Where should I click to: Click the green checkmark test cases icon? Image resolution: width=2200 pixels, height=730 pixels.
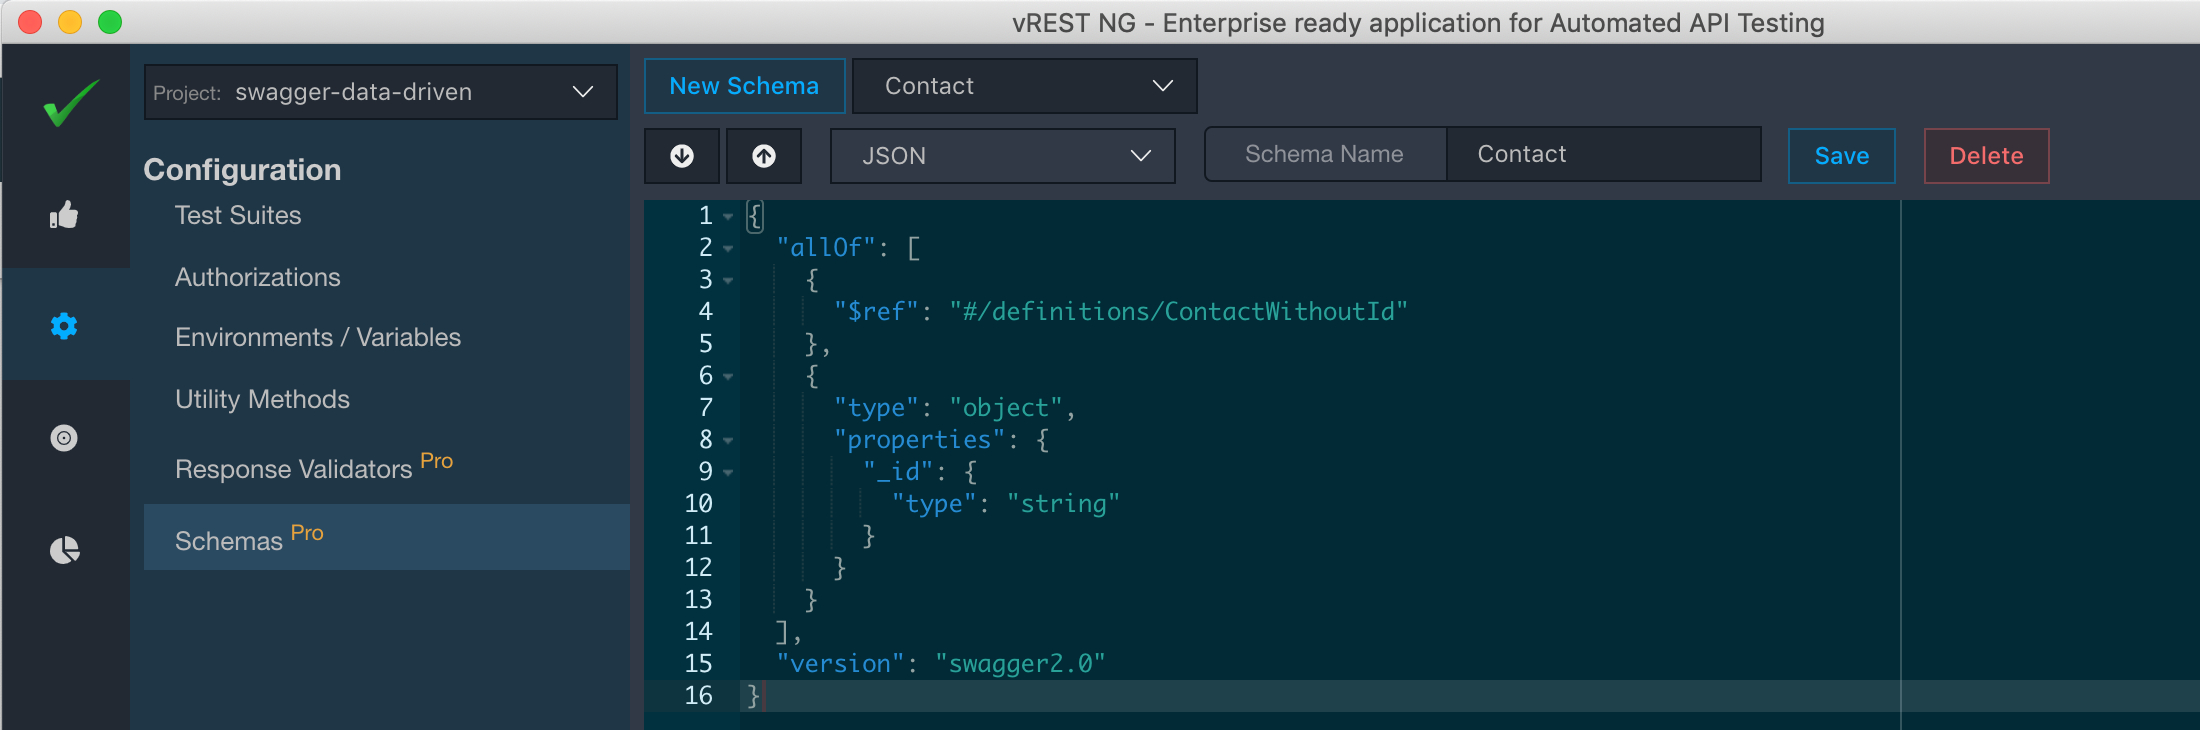click(x=70, y=104)
